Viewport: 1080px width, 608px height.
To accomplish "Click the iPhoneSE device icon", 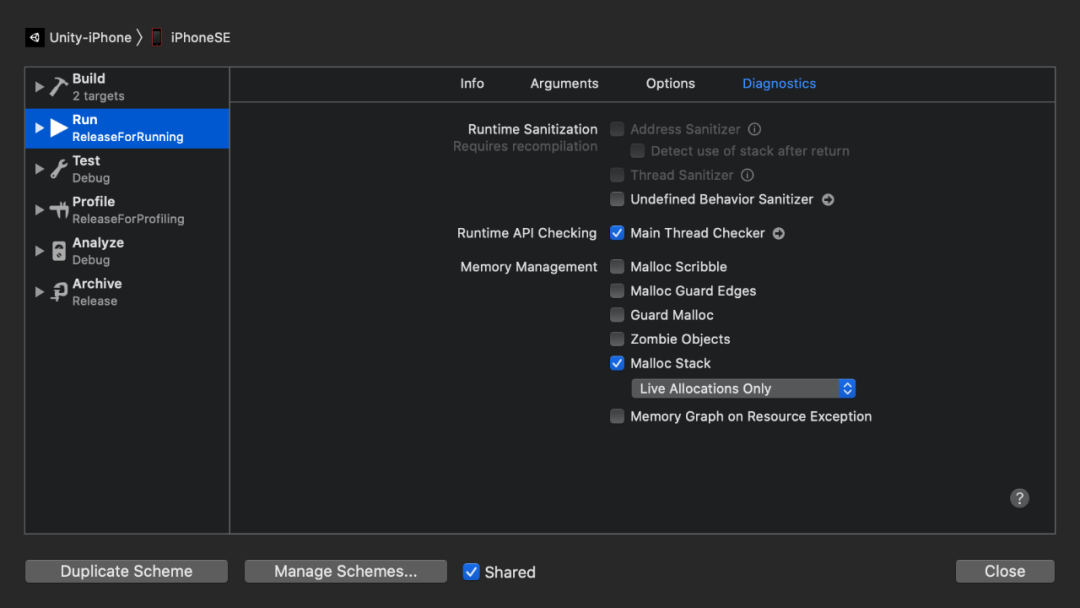I will point(156,38).
